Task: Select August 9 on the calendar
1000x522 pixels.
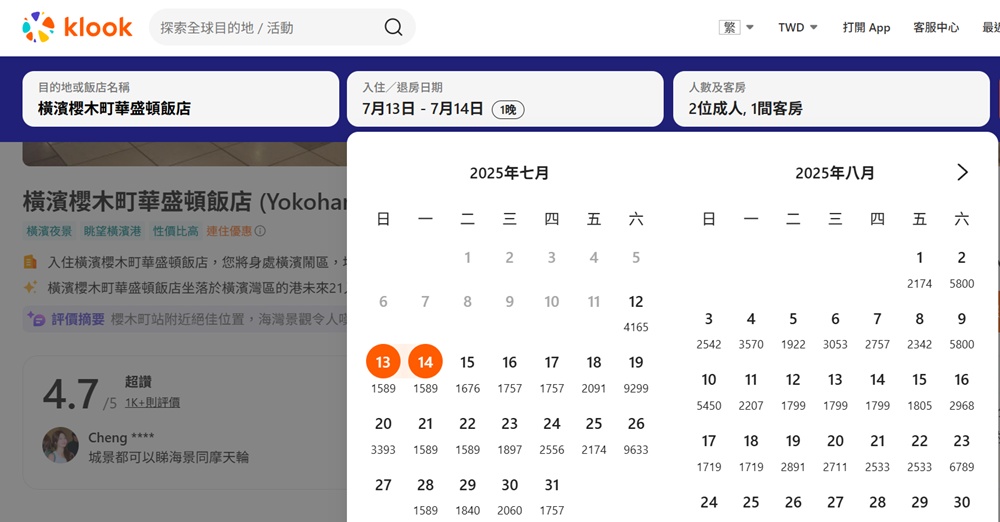Action: 962,330
